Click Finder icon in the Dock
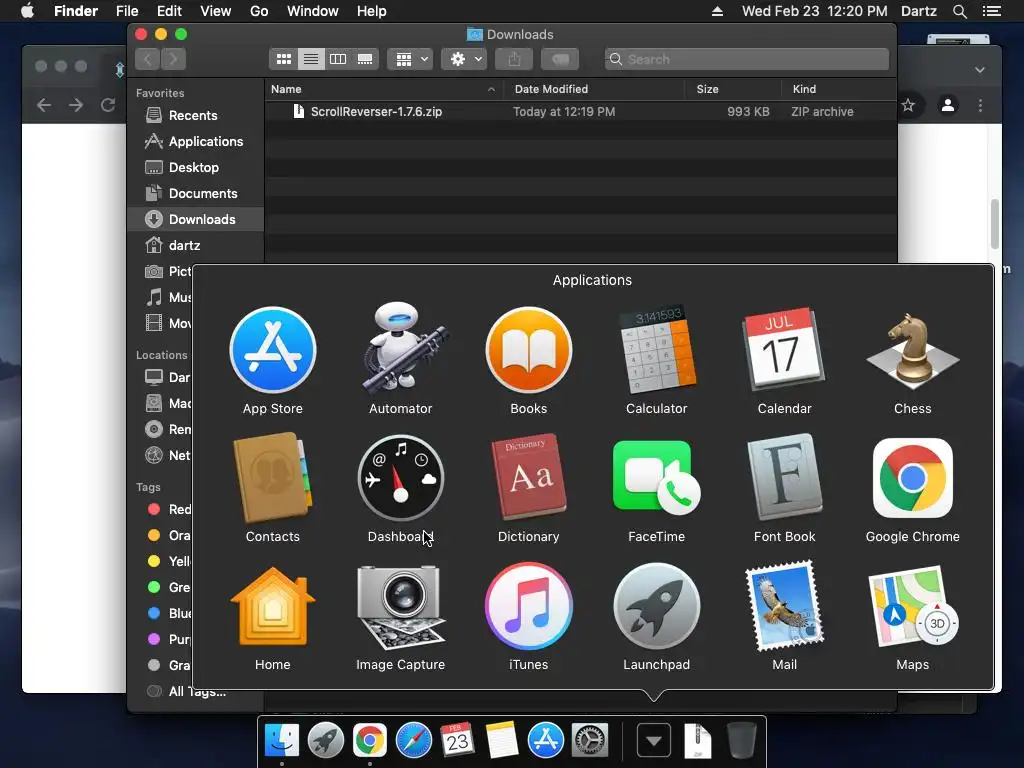 click(x=281, y=741)
